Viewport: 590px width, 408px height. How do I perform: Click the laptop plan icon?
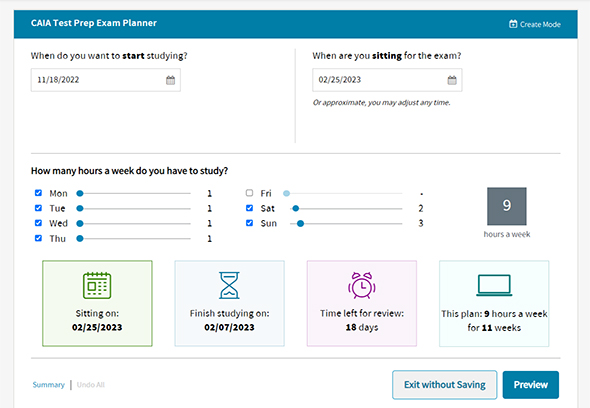494,285
